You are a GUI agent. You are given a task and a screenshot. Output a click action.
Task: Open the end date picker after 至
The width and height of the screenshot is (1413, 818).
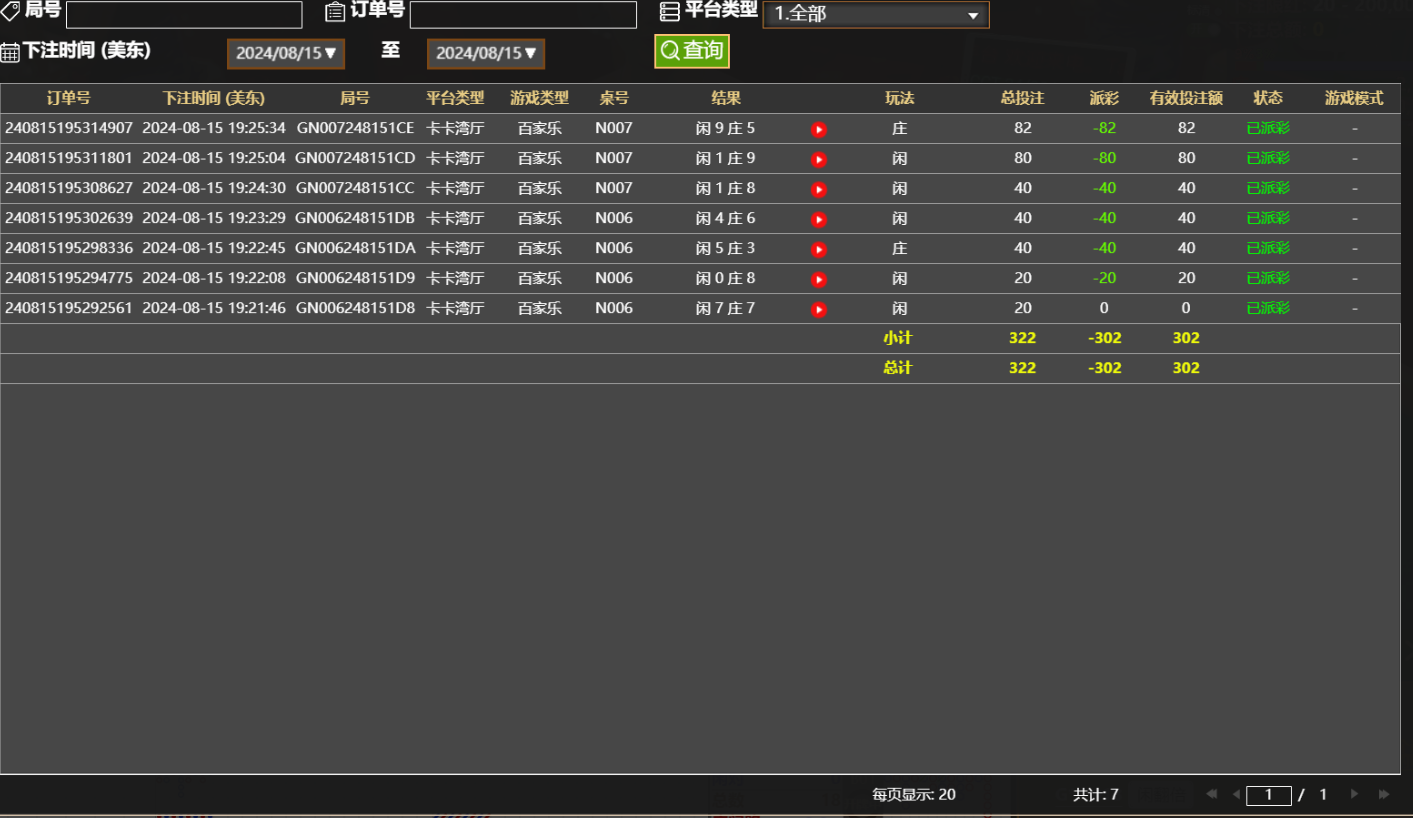[x=486, y=54]
